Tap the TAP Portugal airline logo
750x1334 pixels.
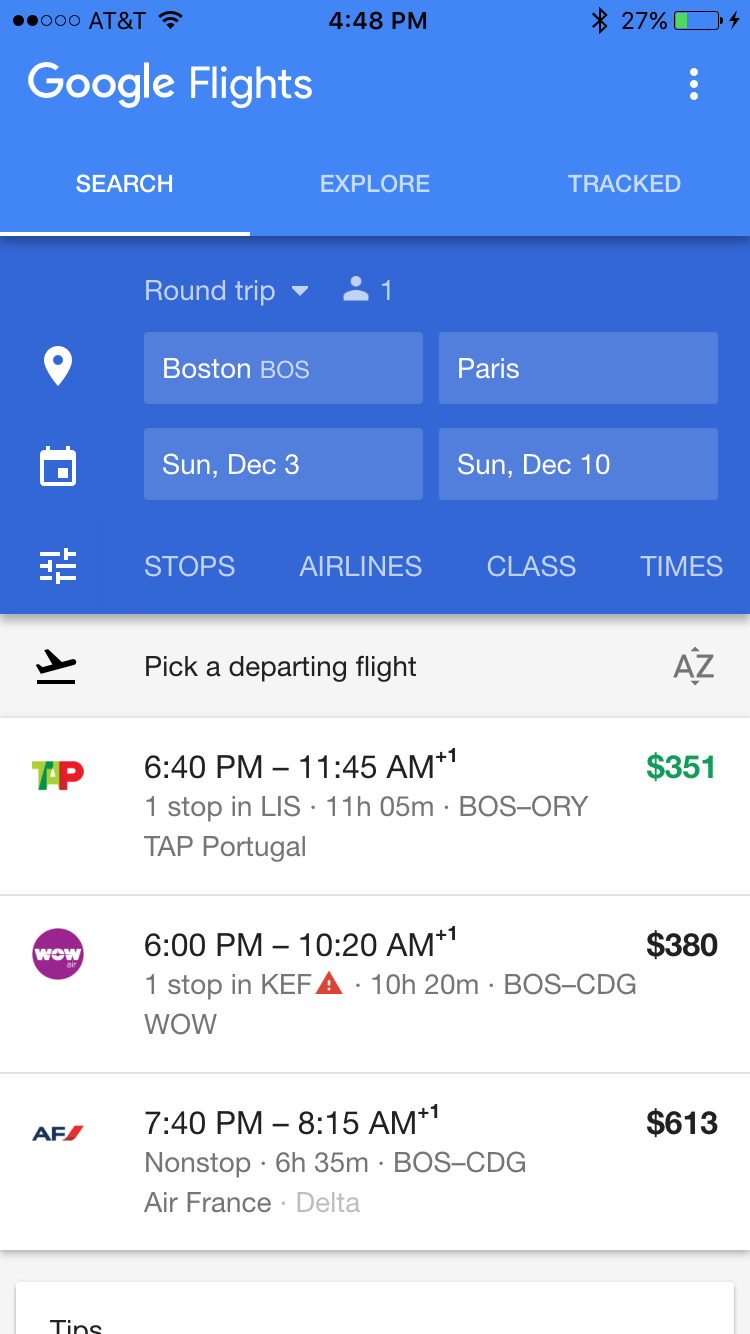[x=58, y=774]
